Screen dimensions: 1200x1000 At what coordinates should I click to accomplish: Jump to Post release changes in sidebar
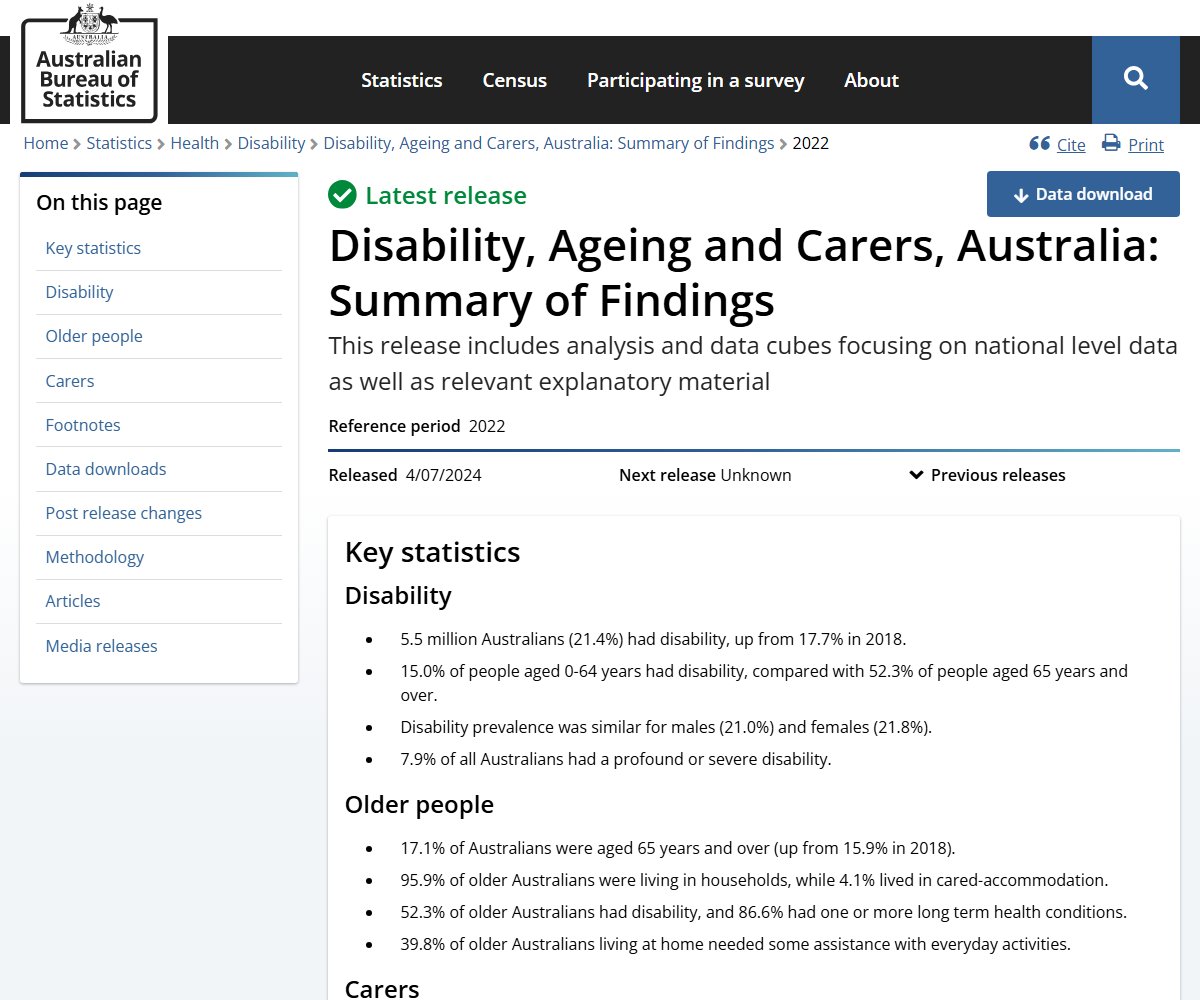point(124,513)
